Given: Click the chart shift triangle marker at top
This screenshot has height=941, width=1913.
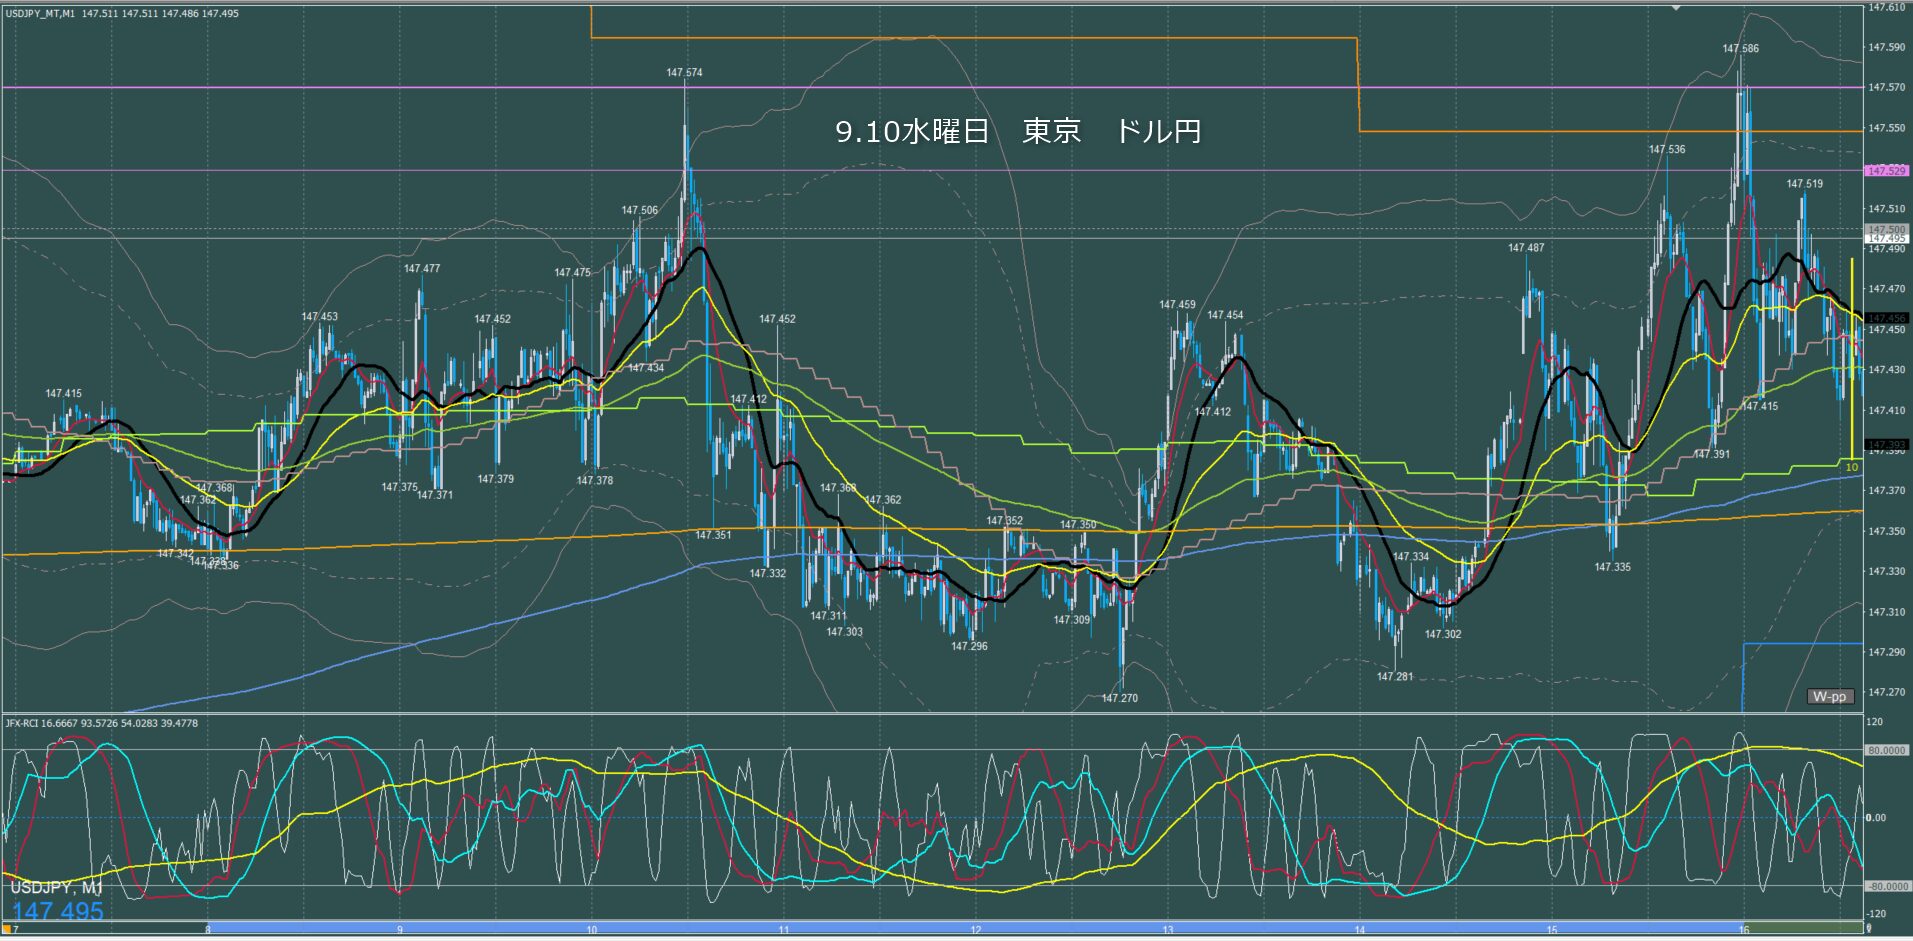Looking at the screenshot, I should coord(1677,8).
